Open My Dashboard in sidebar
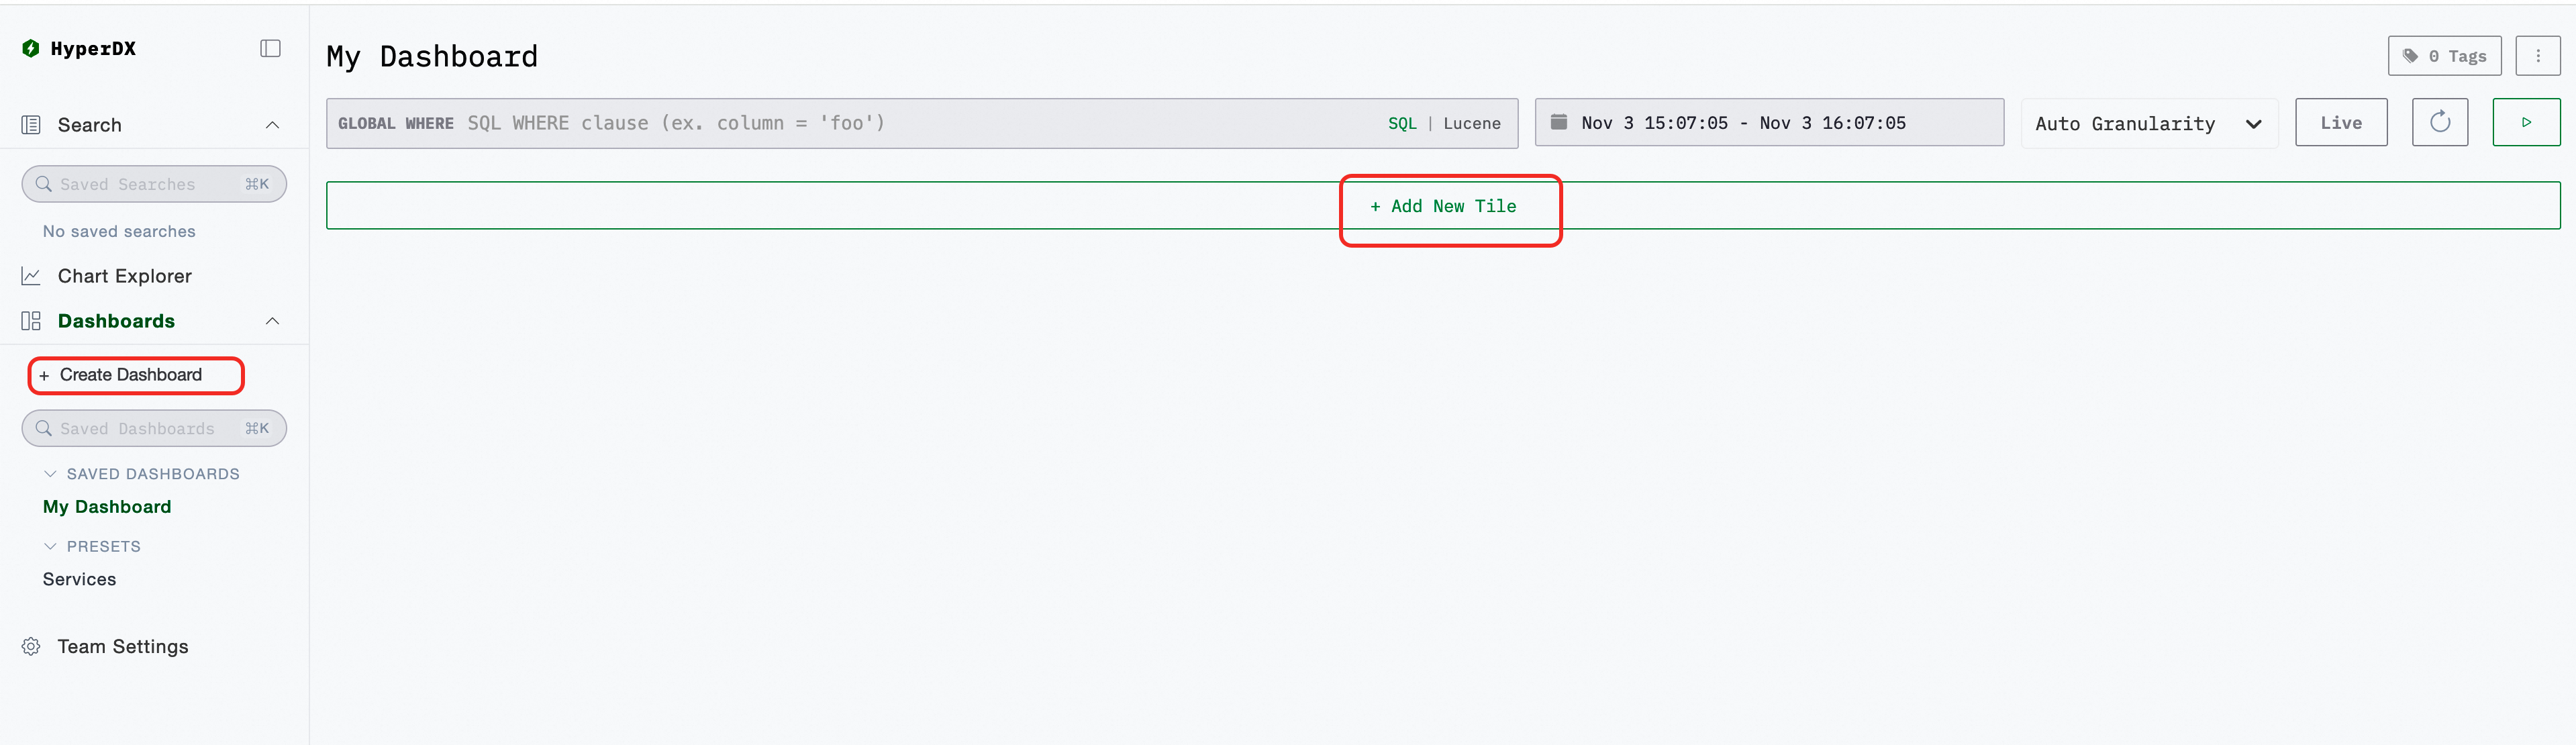Viewport: 2576px width, 745px height. (107, 507)
